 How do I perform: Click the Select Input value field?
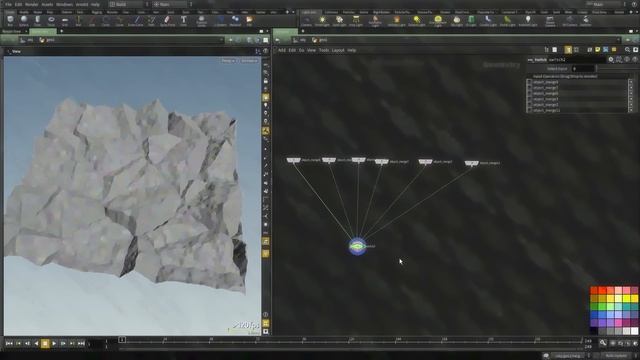coord(583,69)
